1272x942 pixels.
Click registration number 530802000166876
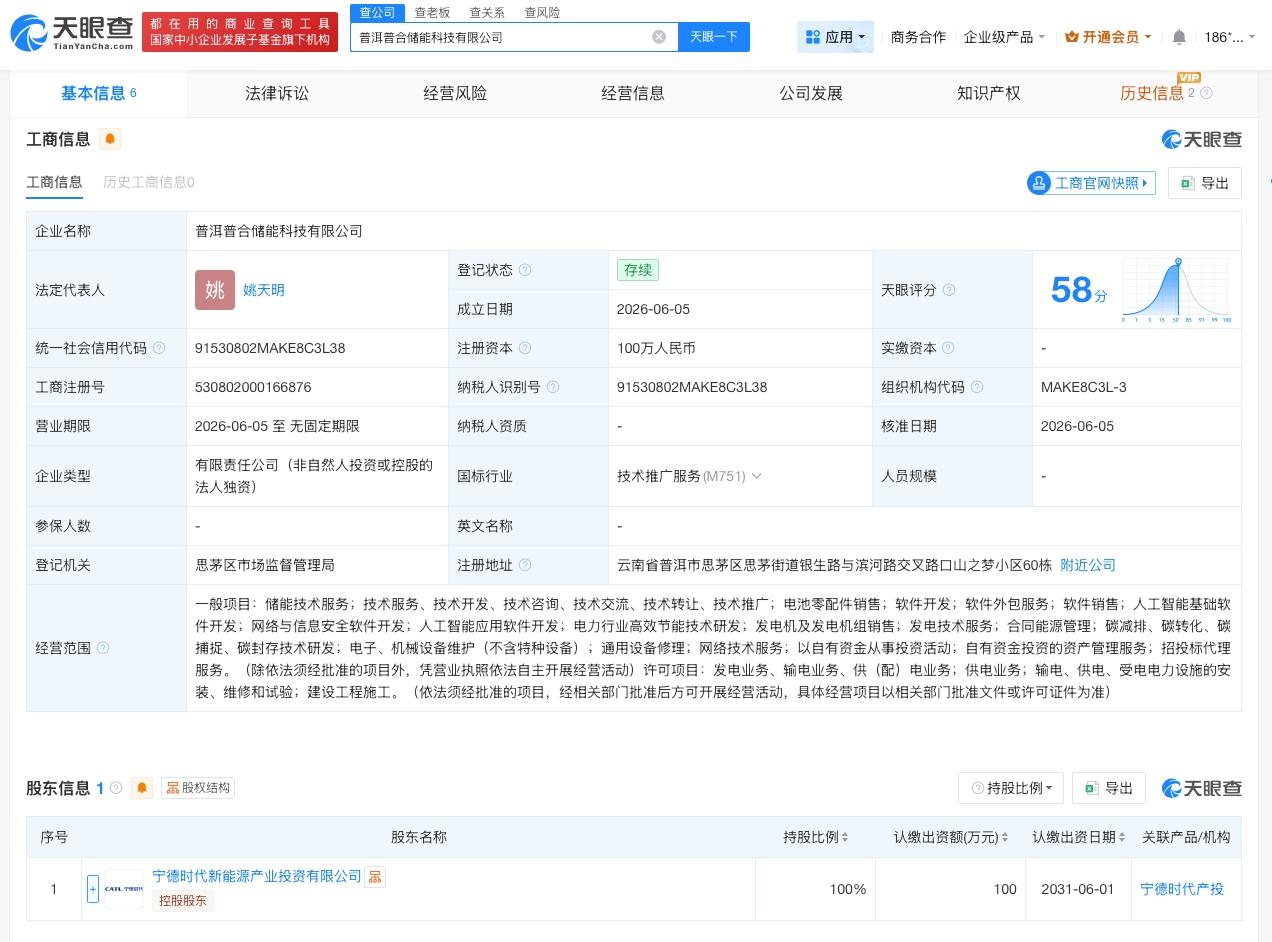point(253,387)
